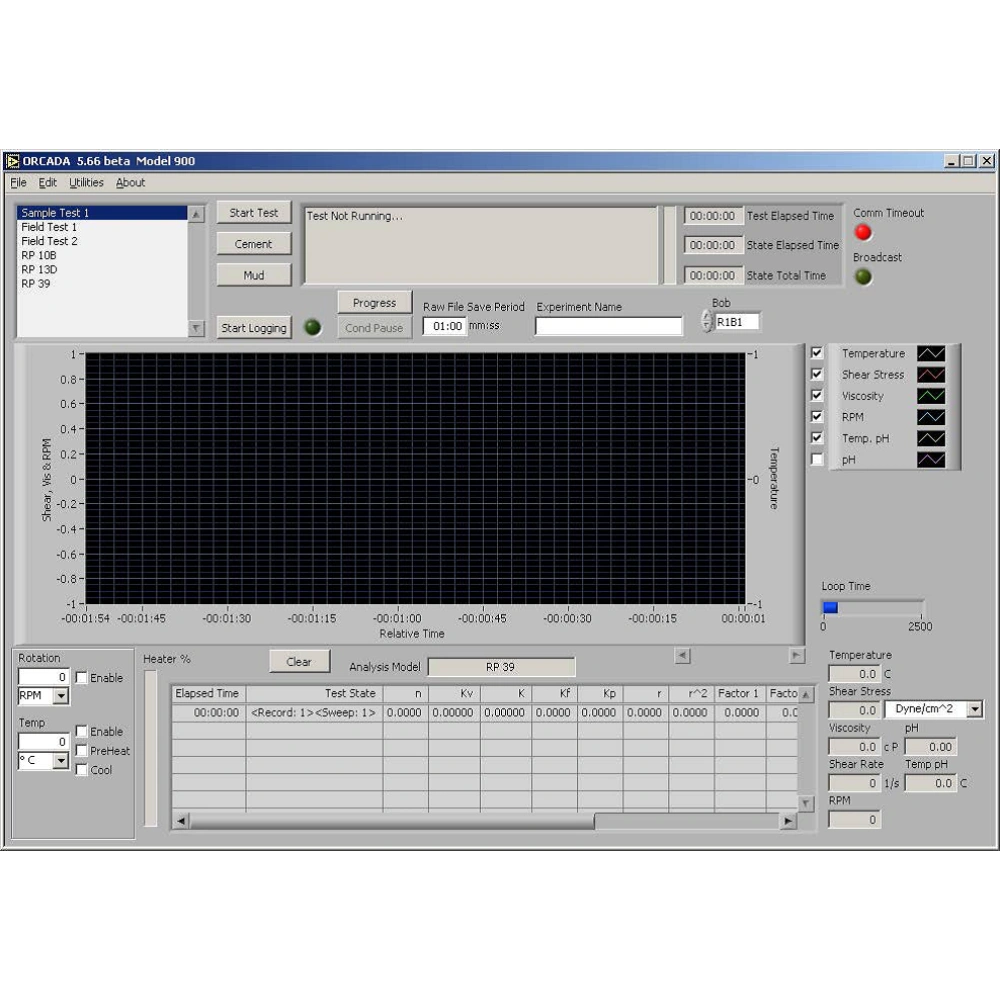Check the pH plot visibility checkbox
The height and width of the screenshot is (1000, 1000).
(x=817, y=459)
